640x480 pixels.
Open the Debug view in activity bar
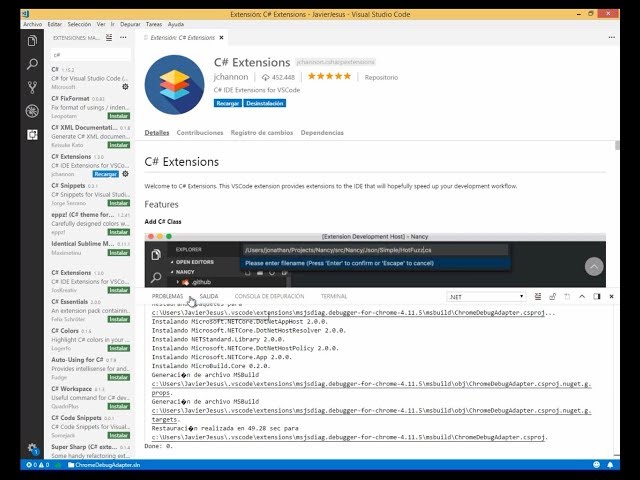click(32, 111)
